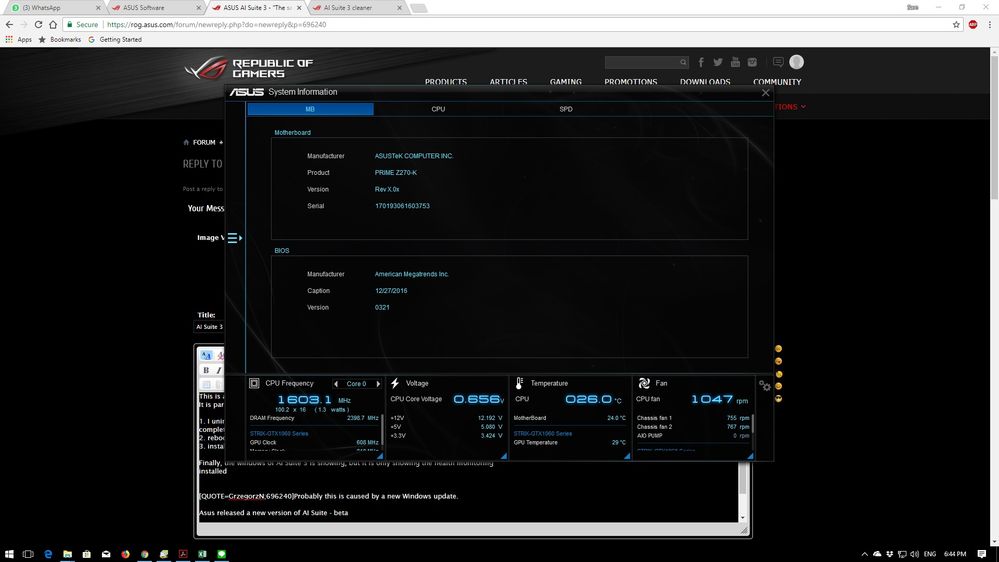Click the serial number 170193061603753
999x562 pixels.
[402, 206]
